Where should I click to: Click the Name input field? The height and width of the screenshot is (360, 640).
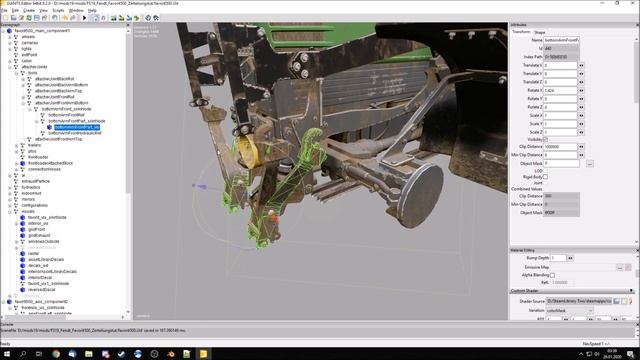pos(562,40)
